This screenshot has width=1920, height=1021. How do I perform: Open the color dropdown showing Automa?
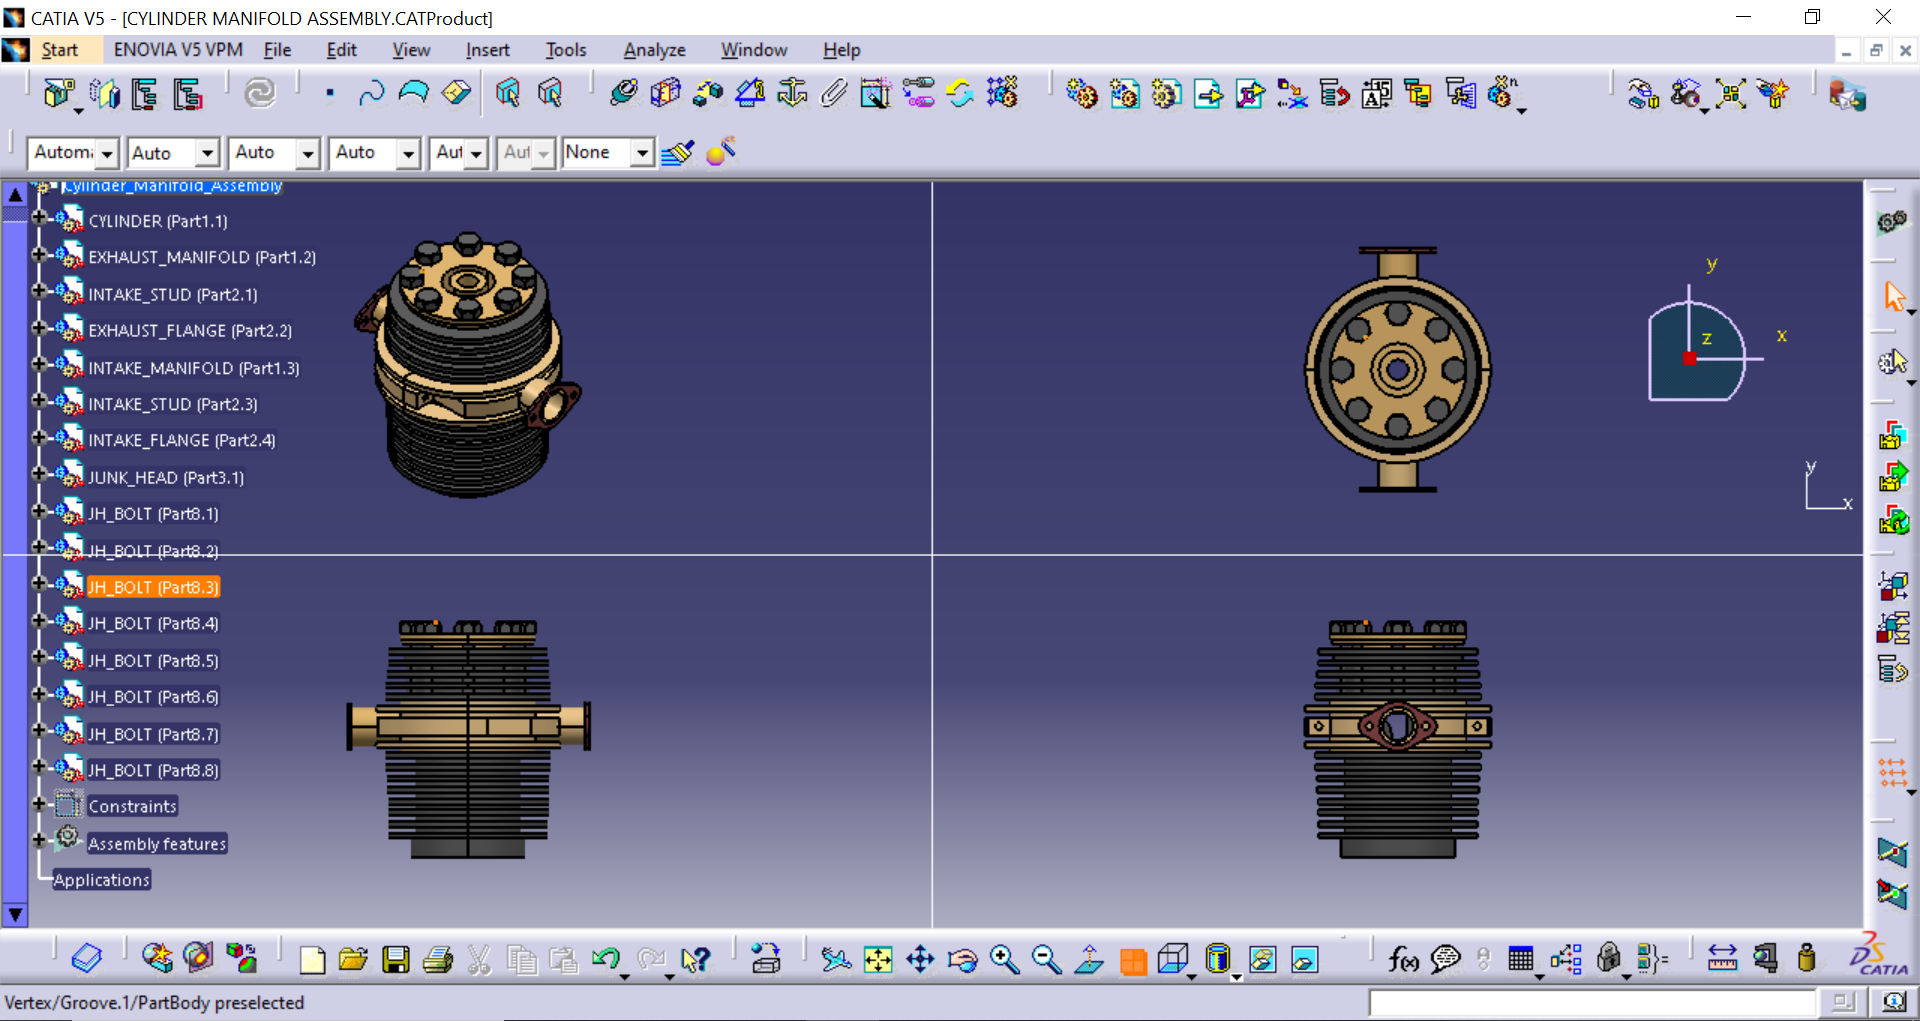pyautogui.click(x=107, y=153)
